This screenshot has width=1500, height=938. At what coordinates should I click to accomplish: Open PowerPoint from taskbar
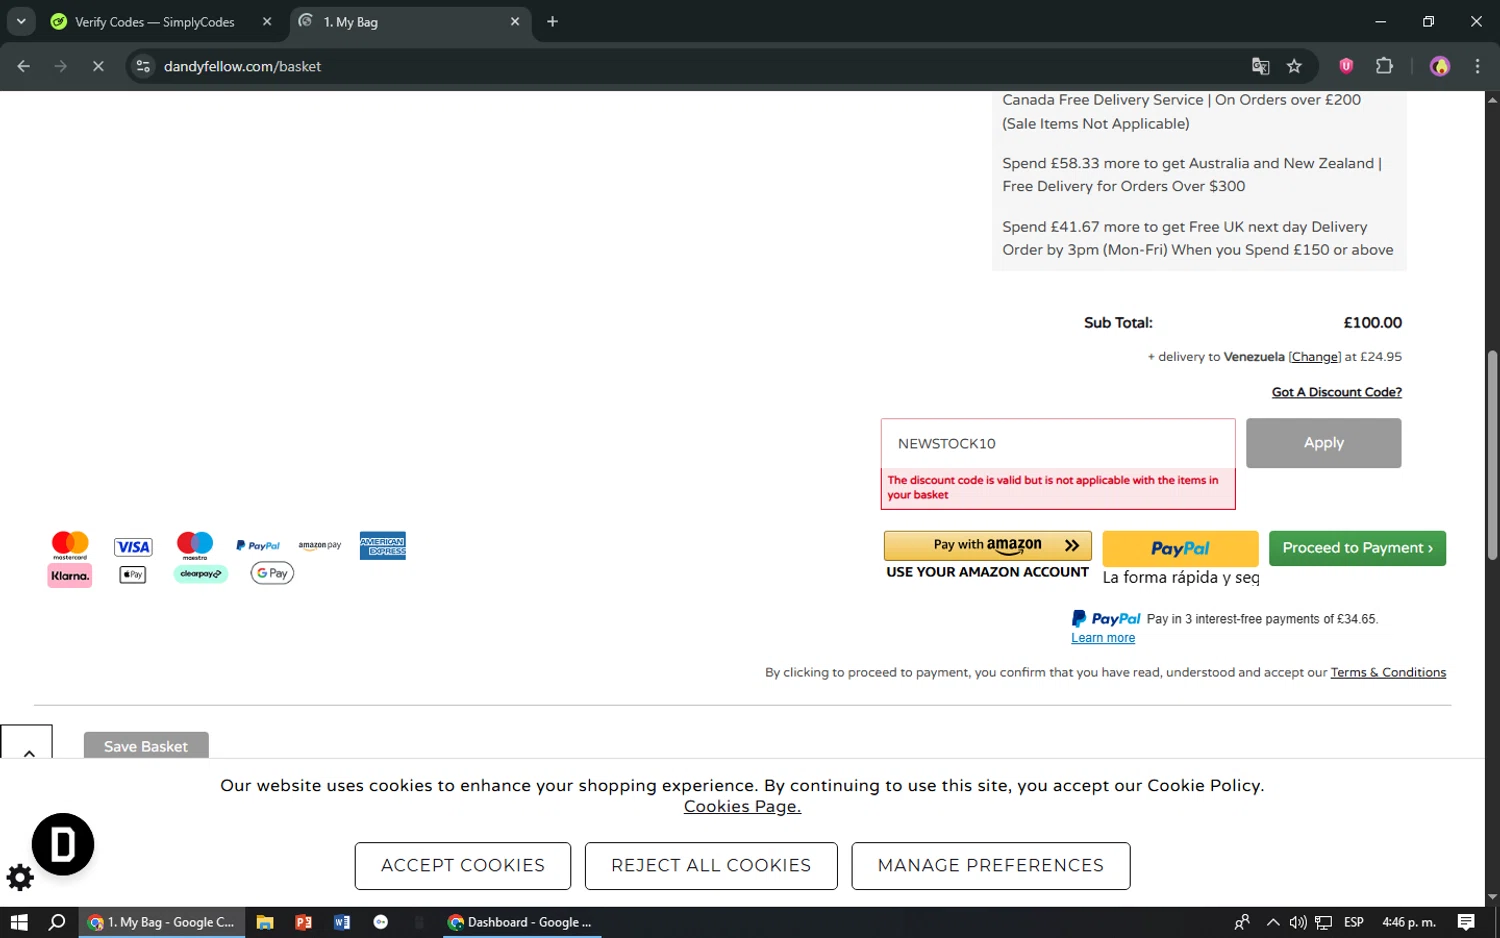(x=303, y=922)
